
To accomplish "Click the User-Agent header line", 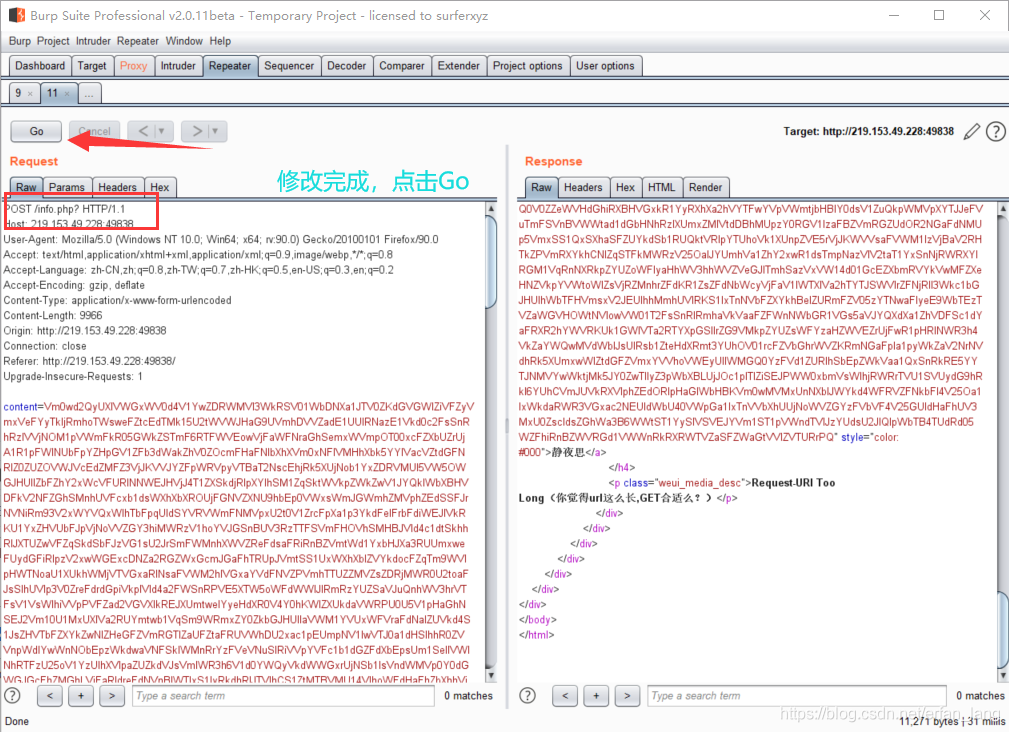I will (x=221, y=239).
